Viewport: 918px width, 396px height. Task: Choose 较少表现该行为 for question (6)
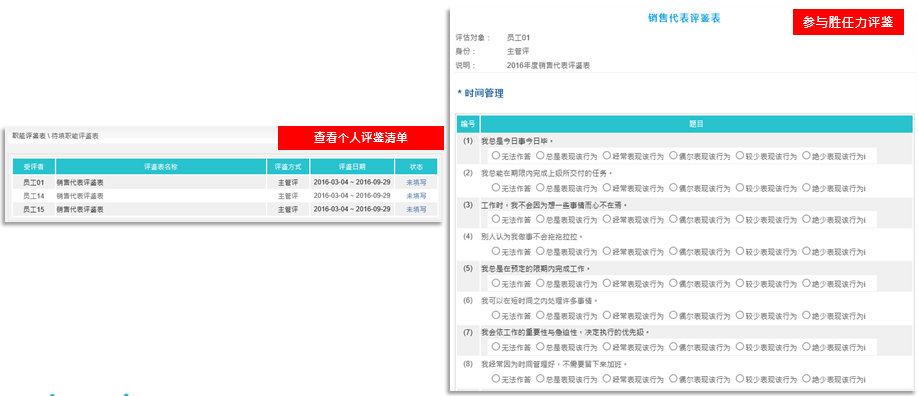coord(740,315)
